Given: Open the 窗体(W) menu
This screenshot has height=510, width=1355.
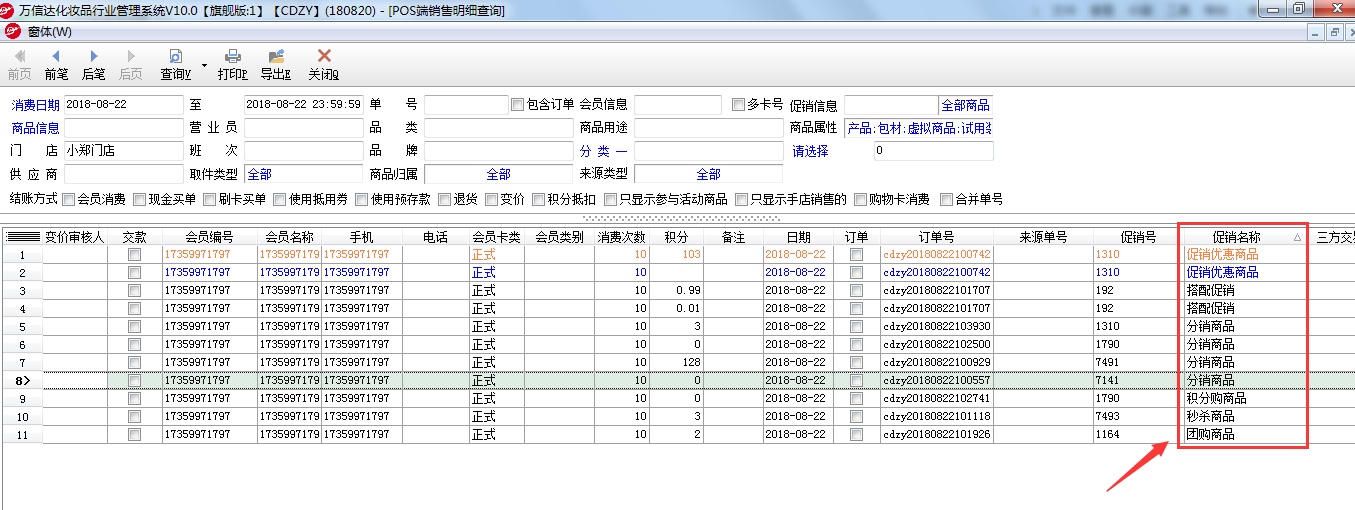Looking at the screenshot, I should click(x=50, y=32).
